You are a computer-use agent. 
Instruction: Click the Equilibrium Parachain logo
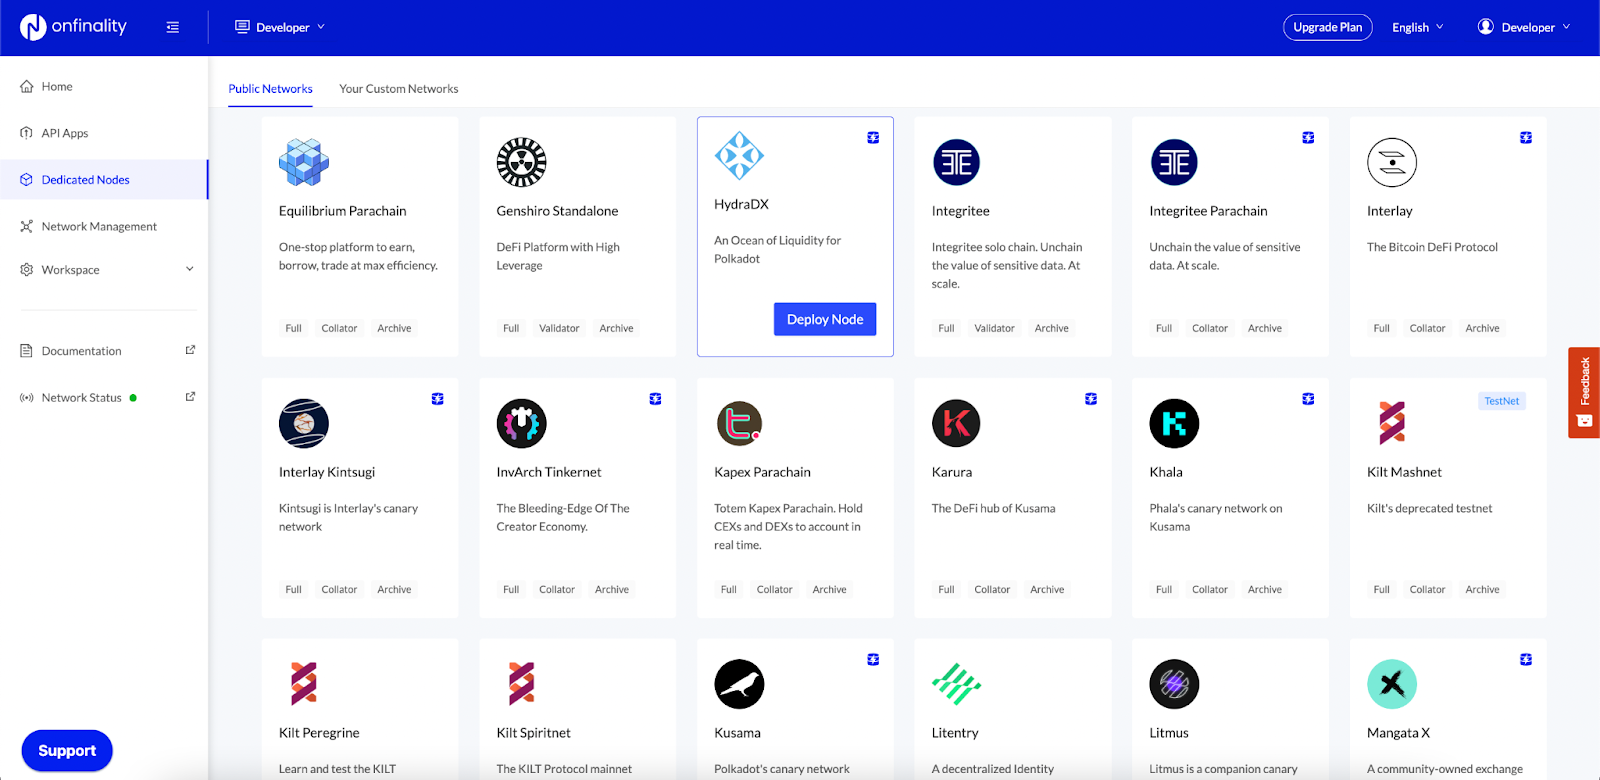click(304, 162)
